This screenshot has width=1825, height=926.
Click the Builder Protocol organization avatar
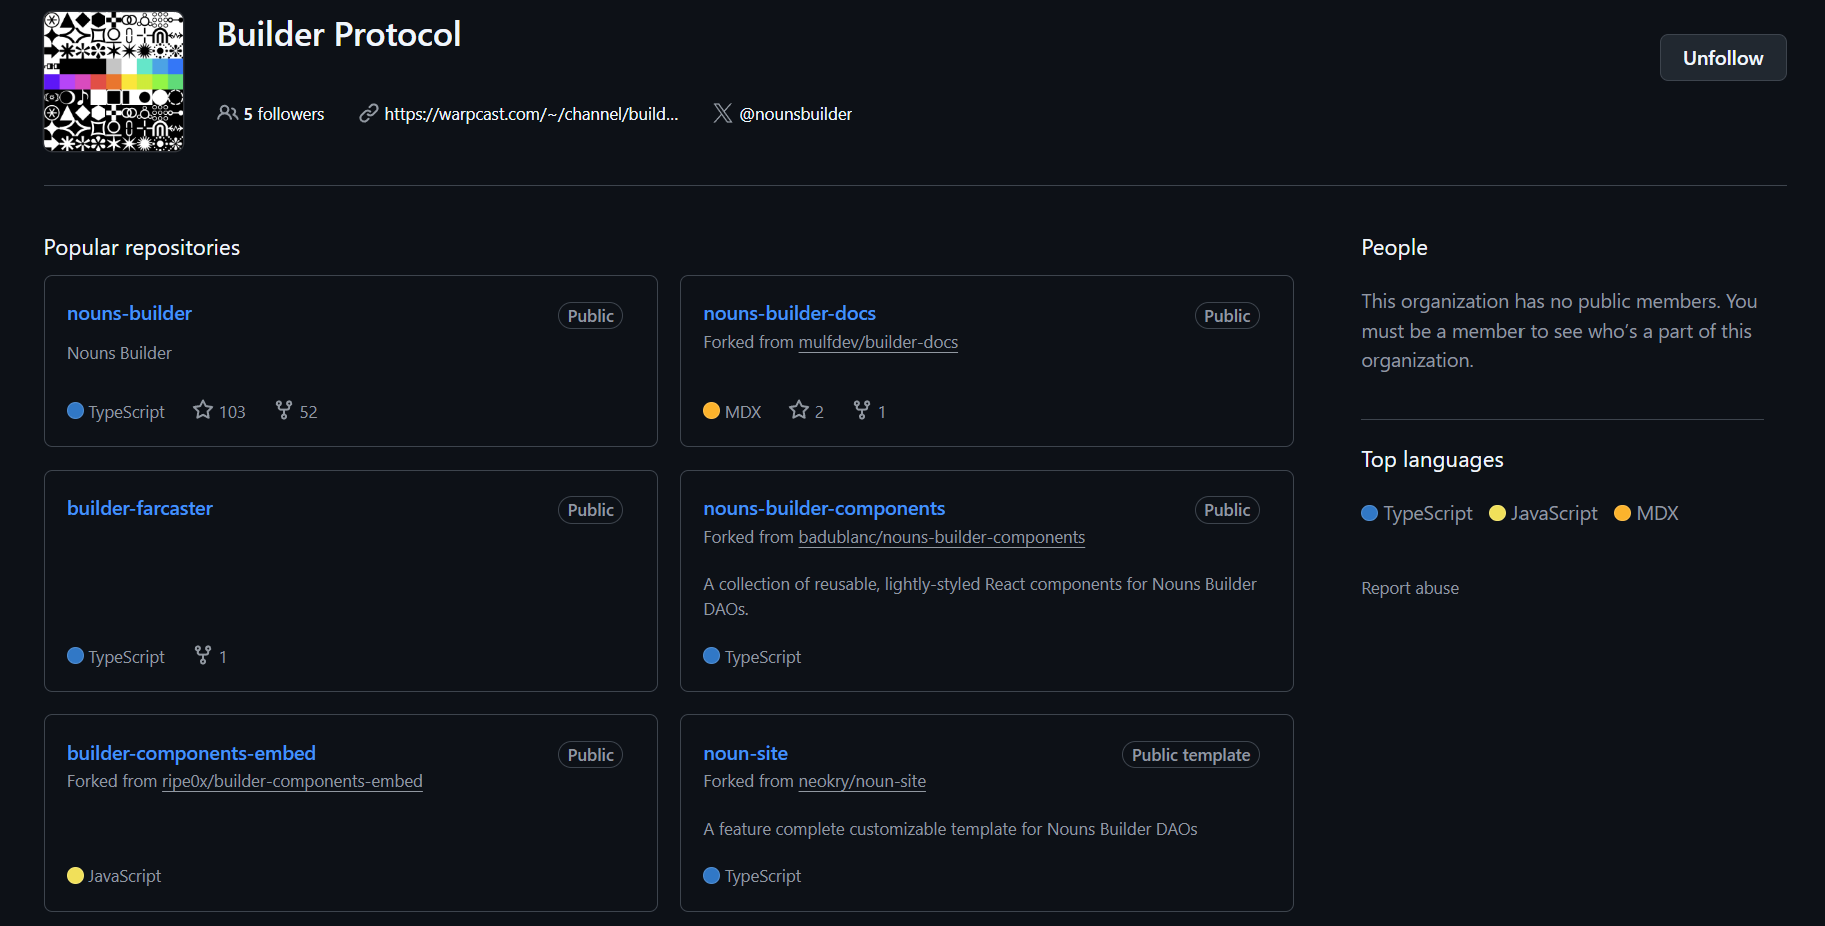coord(113,81)
